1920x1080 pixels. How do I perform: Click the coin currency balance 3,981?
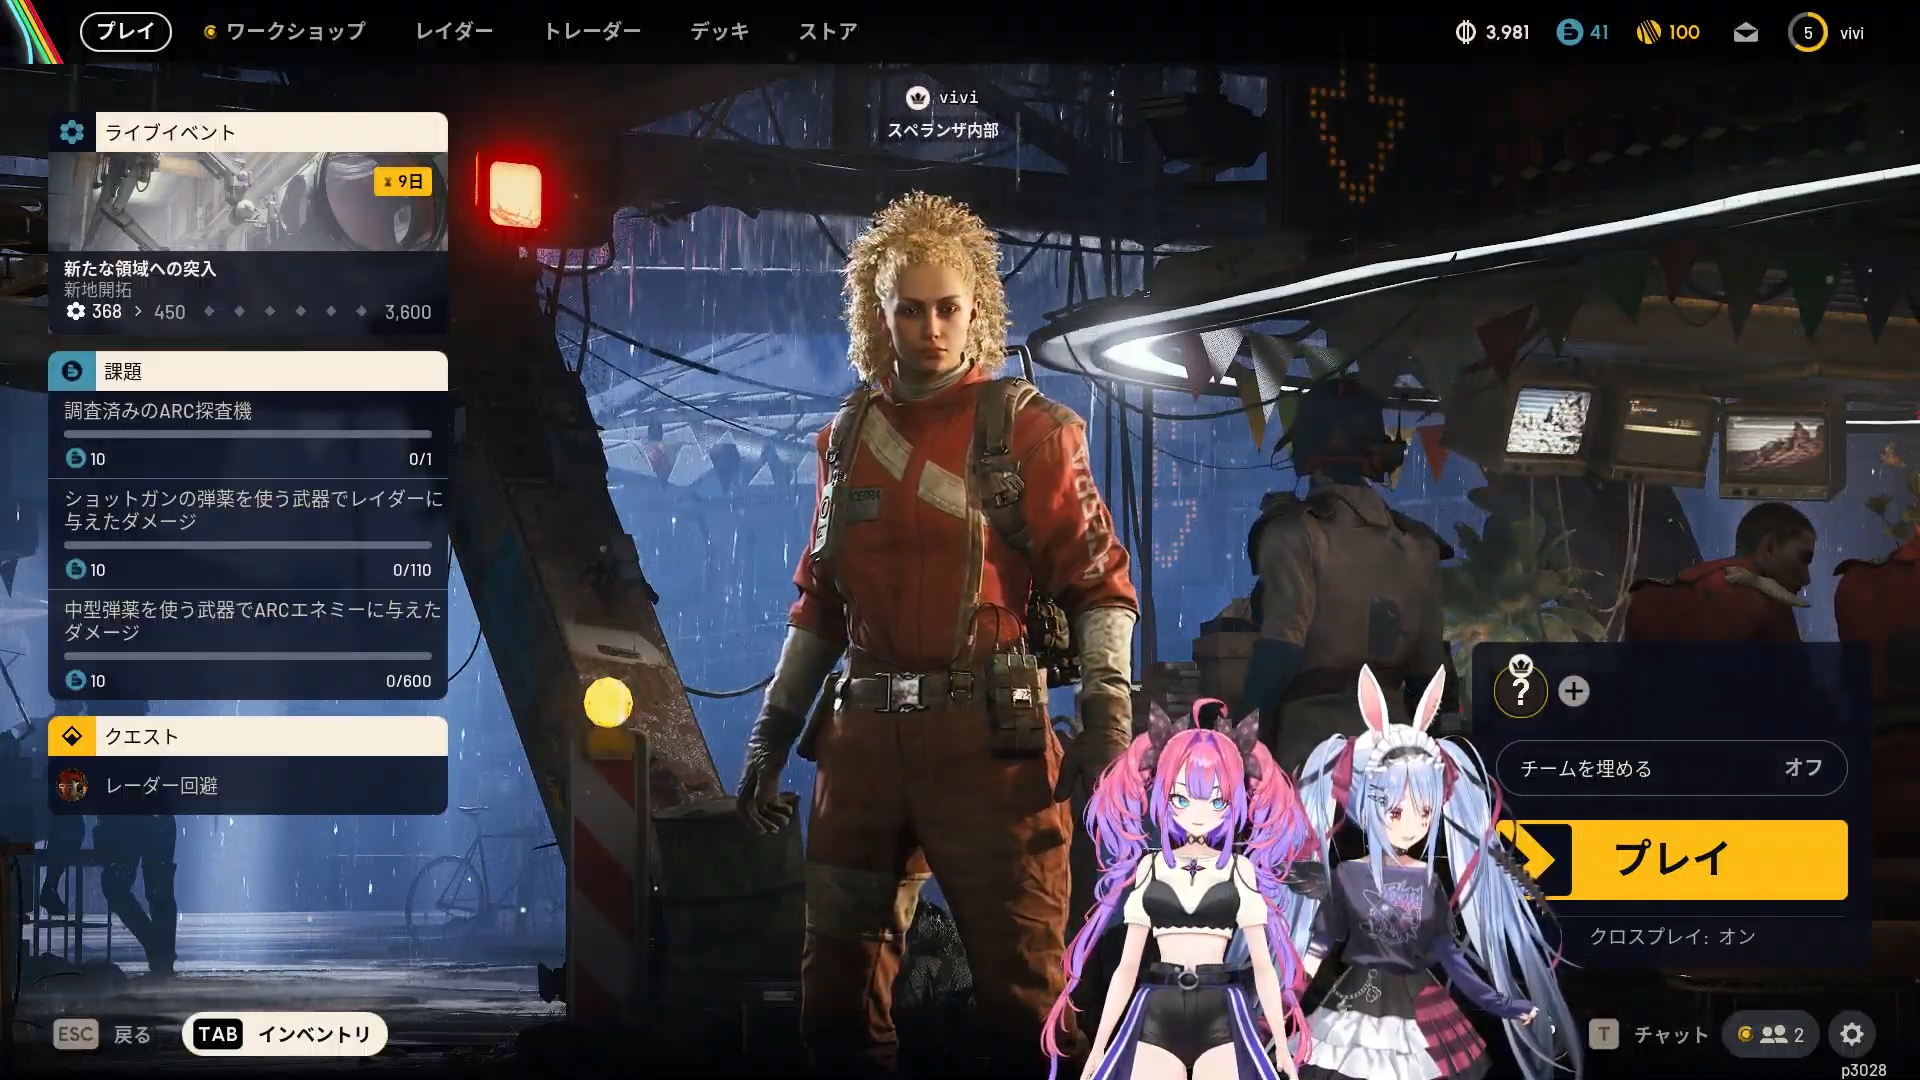(1492, 33)
